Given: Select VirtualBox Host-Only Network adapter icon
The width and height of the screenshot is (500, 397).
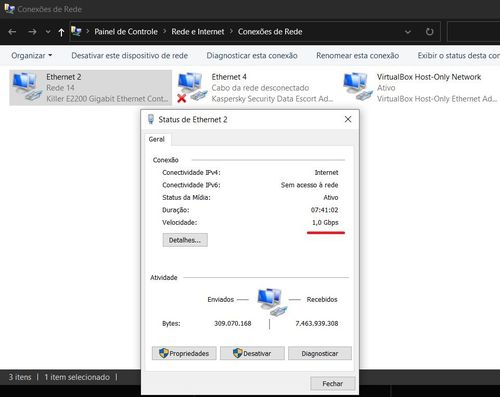Looking at the screenshot, I should (358, 86).
